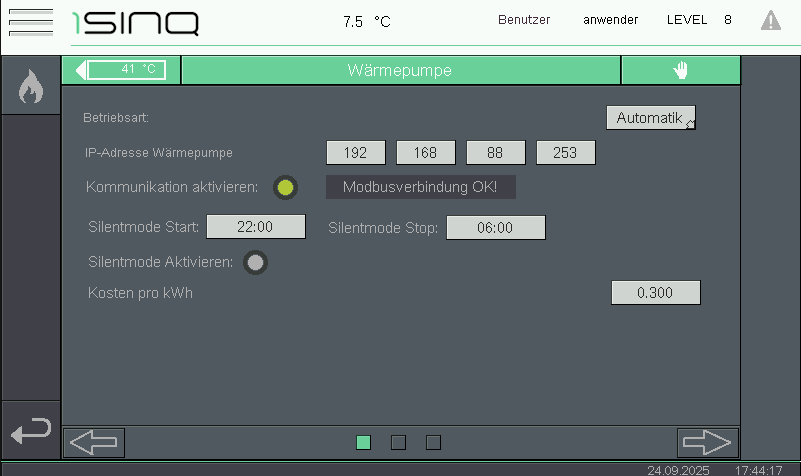This screenshot has height=476, width=801.
Task: Select the third page indicator square
Action: [433, 442]
